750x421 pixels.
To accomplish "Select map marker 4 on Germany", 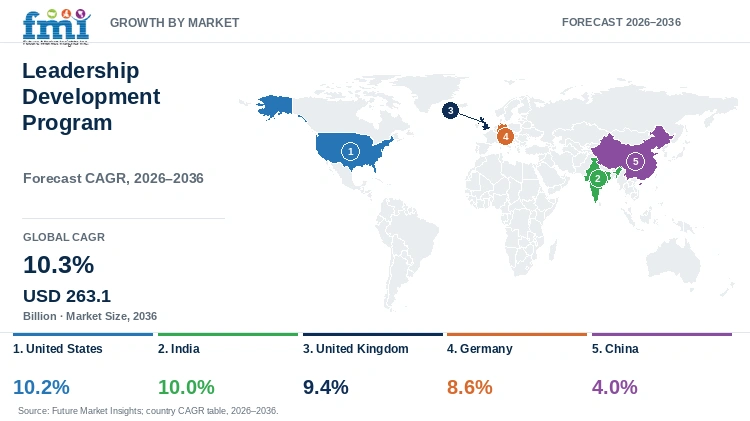I will click(x=505, y=136).
